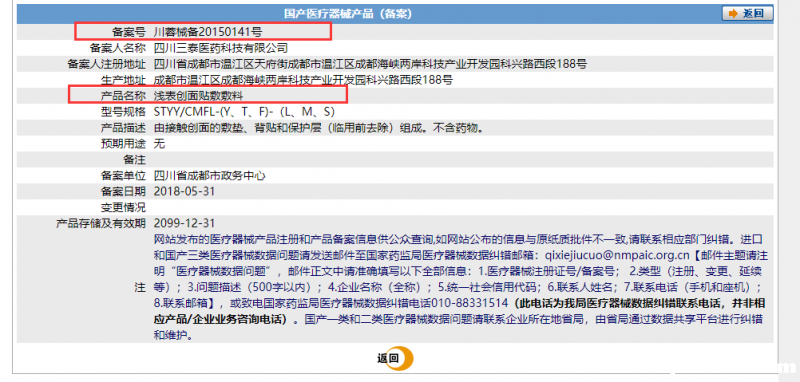Screen dimensions: 800x382
Task: Click the last notice line 和维护。
Action: (175, 336)
